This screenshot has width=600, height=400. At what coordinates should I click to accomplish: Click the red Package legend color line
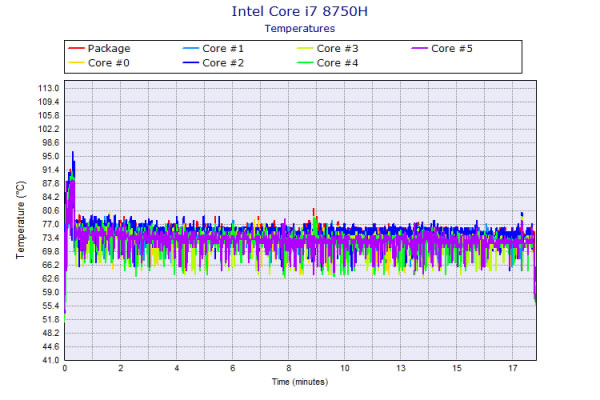point(76,49)
